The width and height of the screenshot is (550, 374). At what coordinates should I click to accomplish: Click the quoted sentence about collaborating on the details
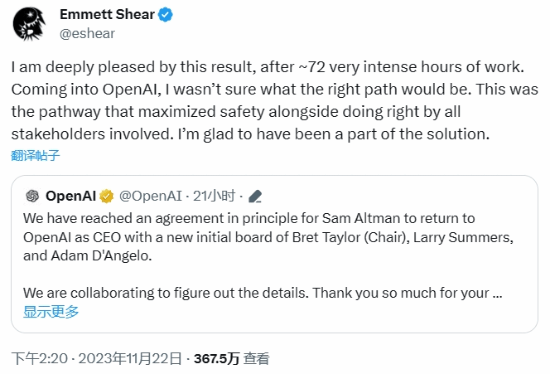click(x=263, y=293)
